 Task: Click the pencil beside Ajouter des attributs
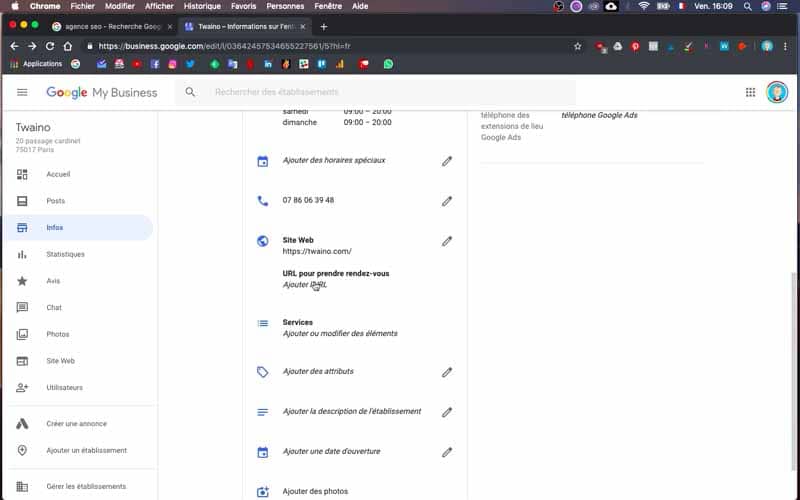(447, 372)
